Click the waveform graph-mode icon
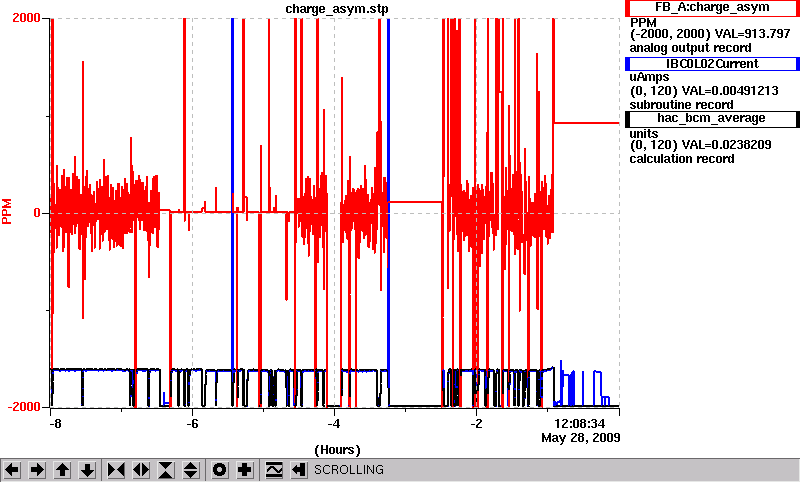Image resolution: width=800 pixels, height=482 pixels. point(274,469)
